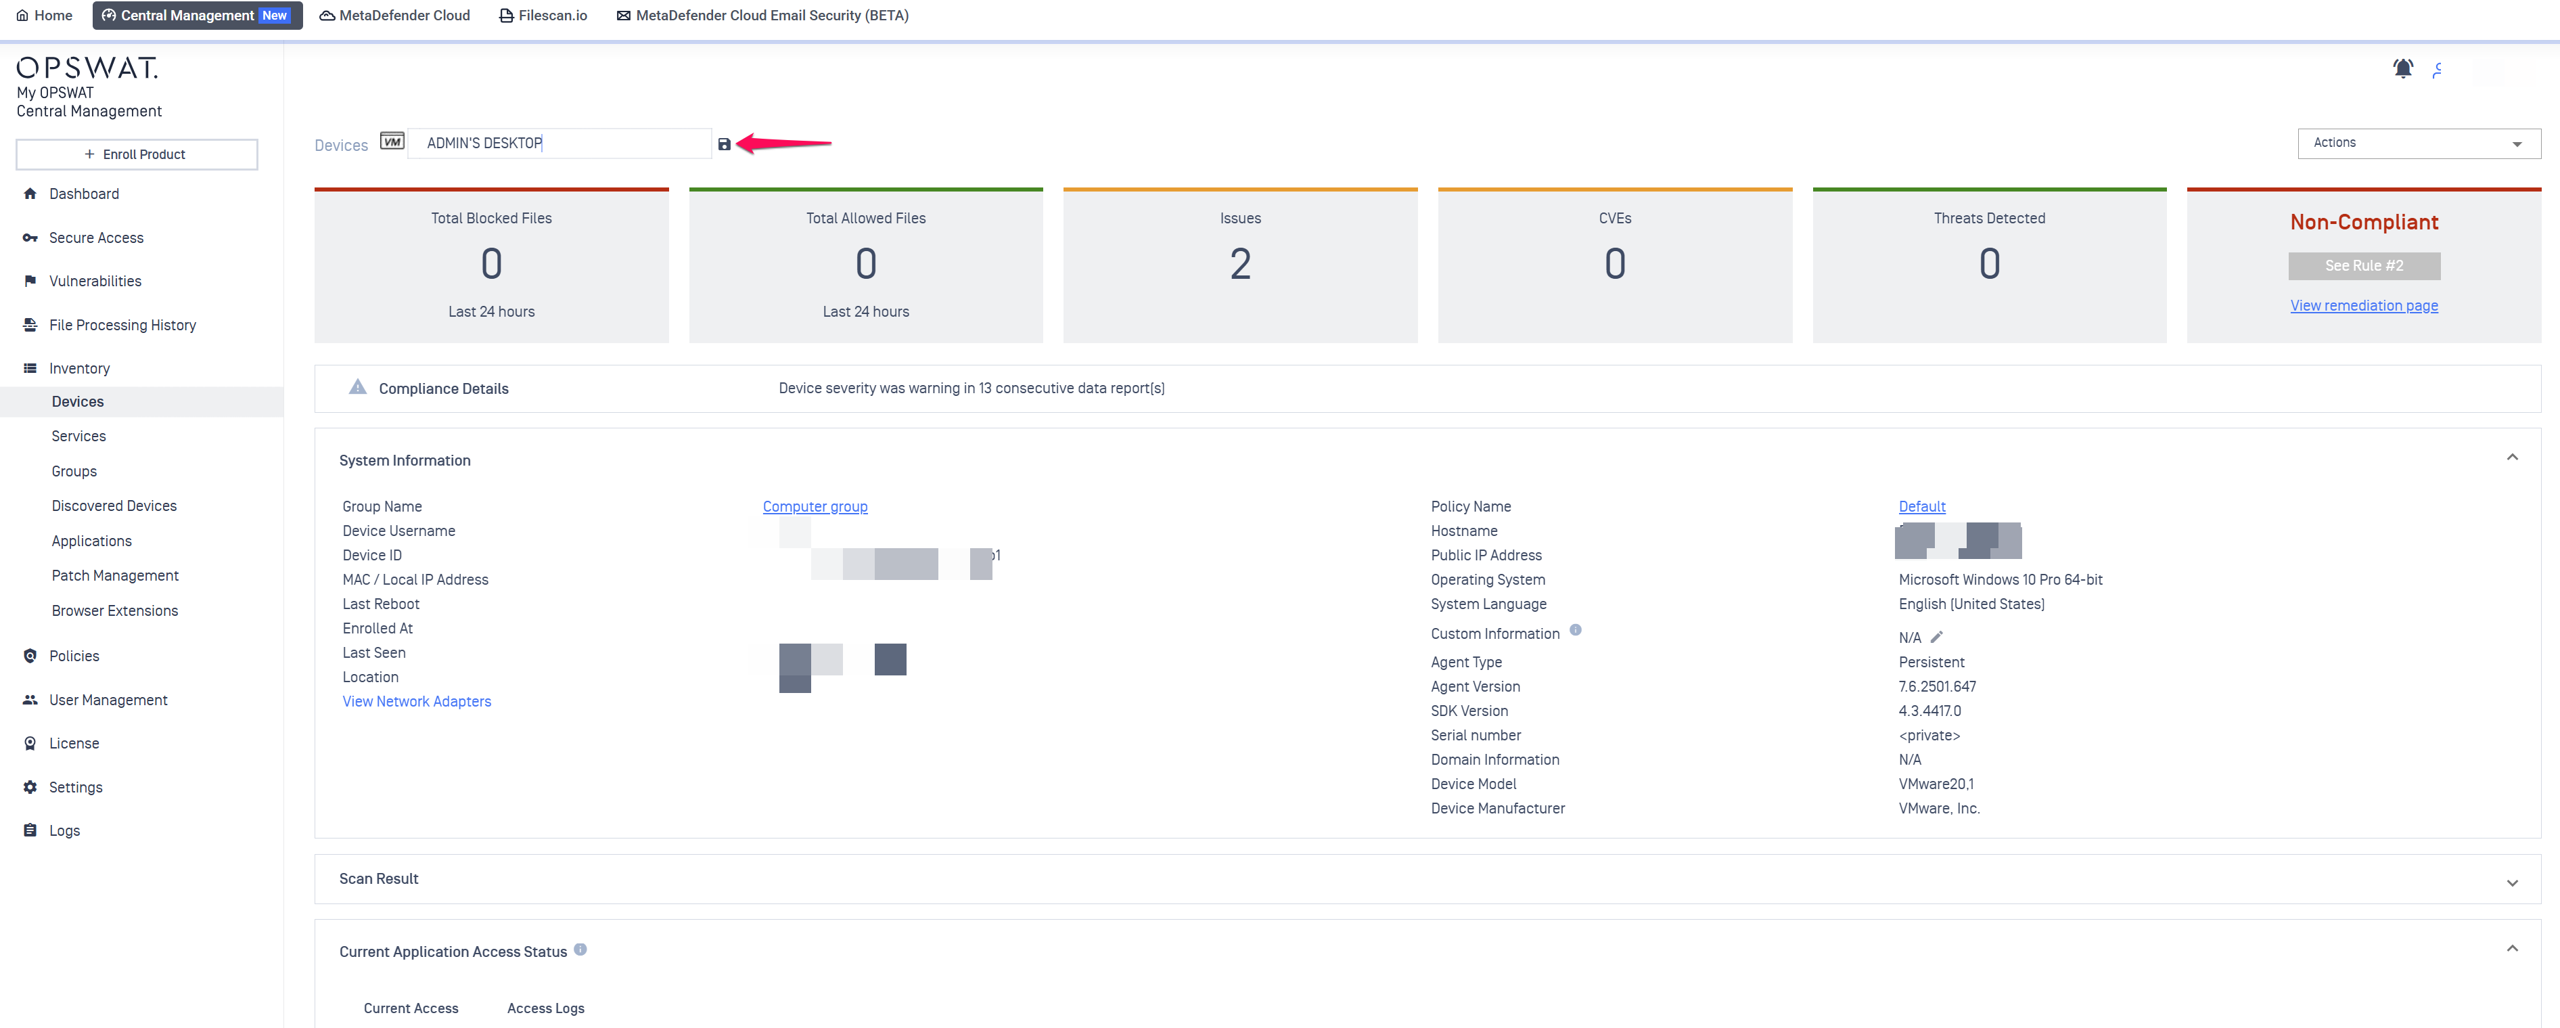Collapse Current Application Access Status section
Image resolution: width=2560 pixels, height=1028 pixels.
click(x=2511, y=948)
